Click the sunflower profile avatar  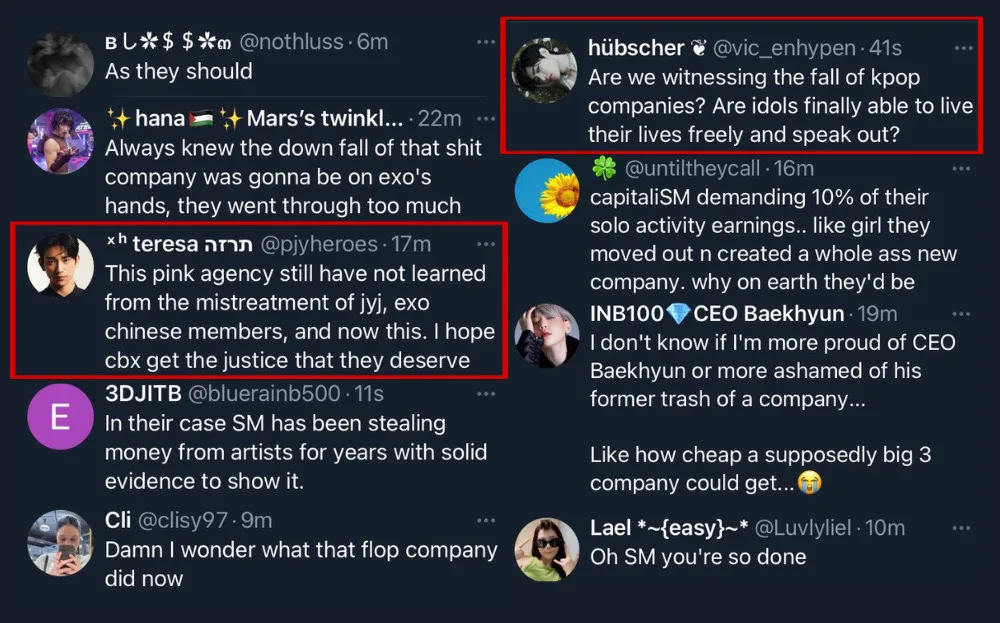tap(546, 190)
